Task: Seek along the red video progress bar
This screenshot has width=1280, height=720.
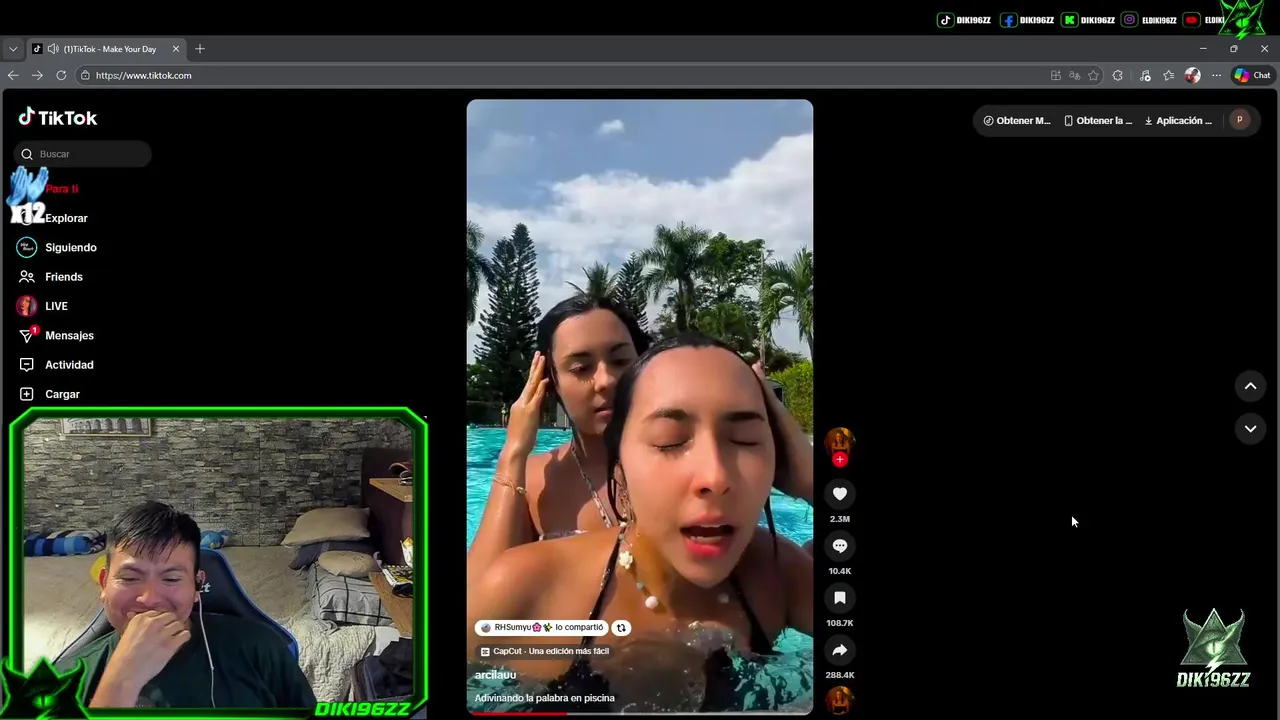Action: pyautogui.click(x=640, y=713)
